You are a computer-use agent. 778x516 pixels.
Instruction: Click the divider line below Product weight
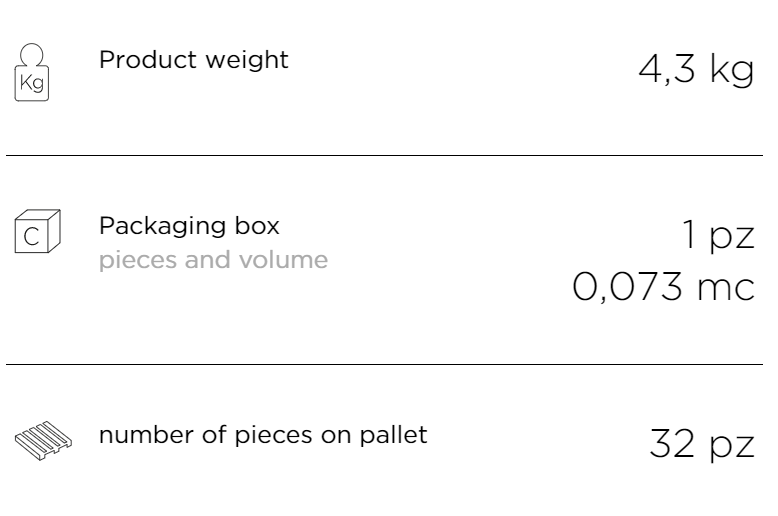[x=385, y=155]
